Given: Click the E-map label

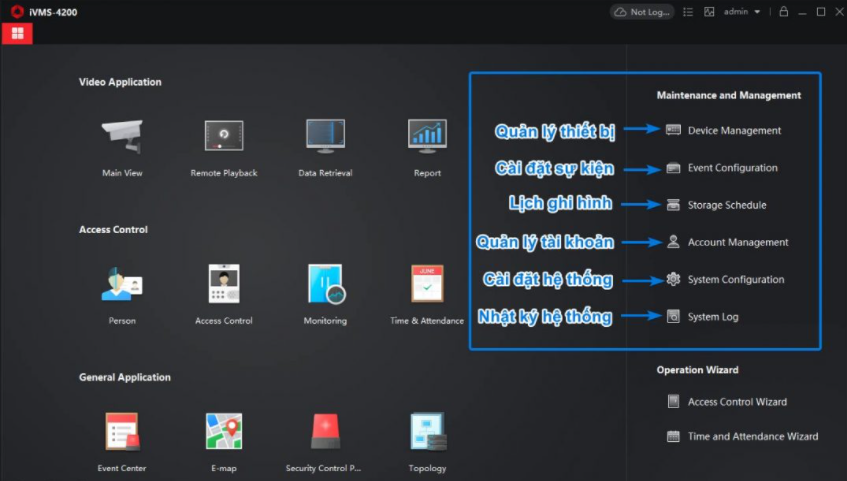Looking at the screenshot, I should pyautogui.click(x=224, y=468).
